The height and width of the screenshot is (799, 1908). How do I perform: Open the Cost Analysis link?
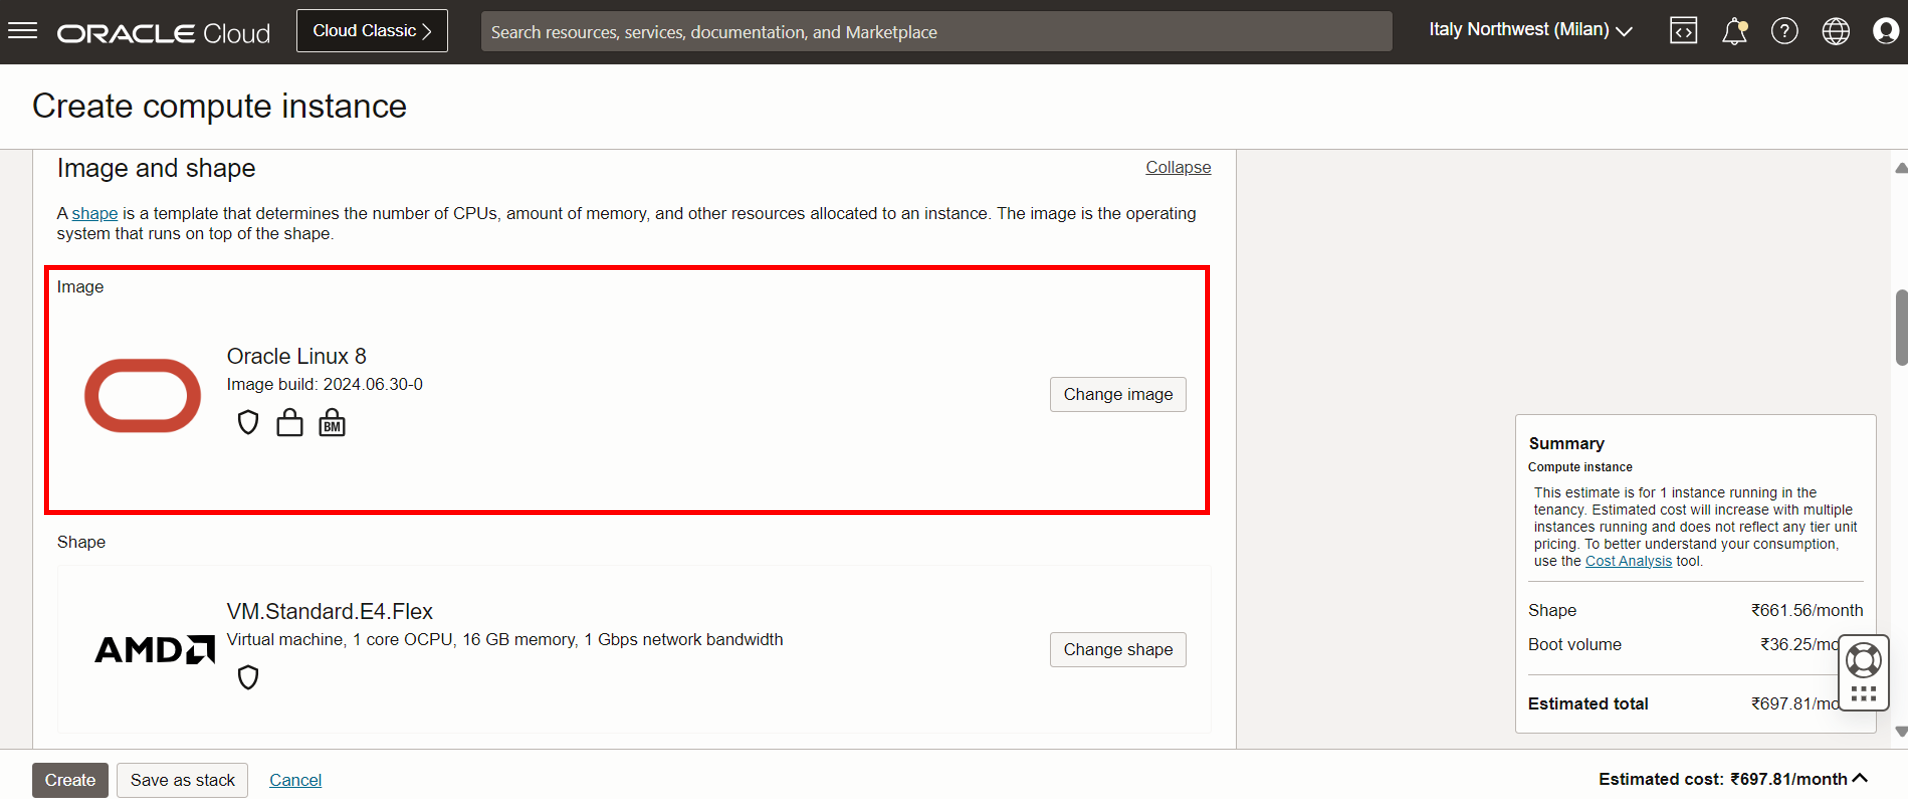1628,561
